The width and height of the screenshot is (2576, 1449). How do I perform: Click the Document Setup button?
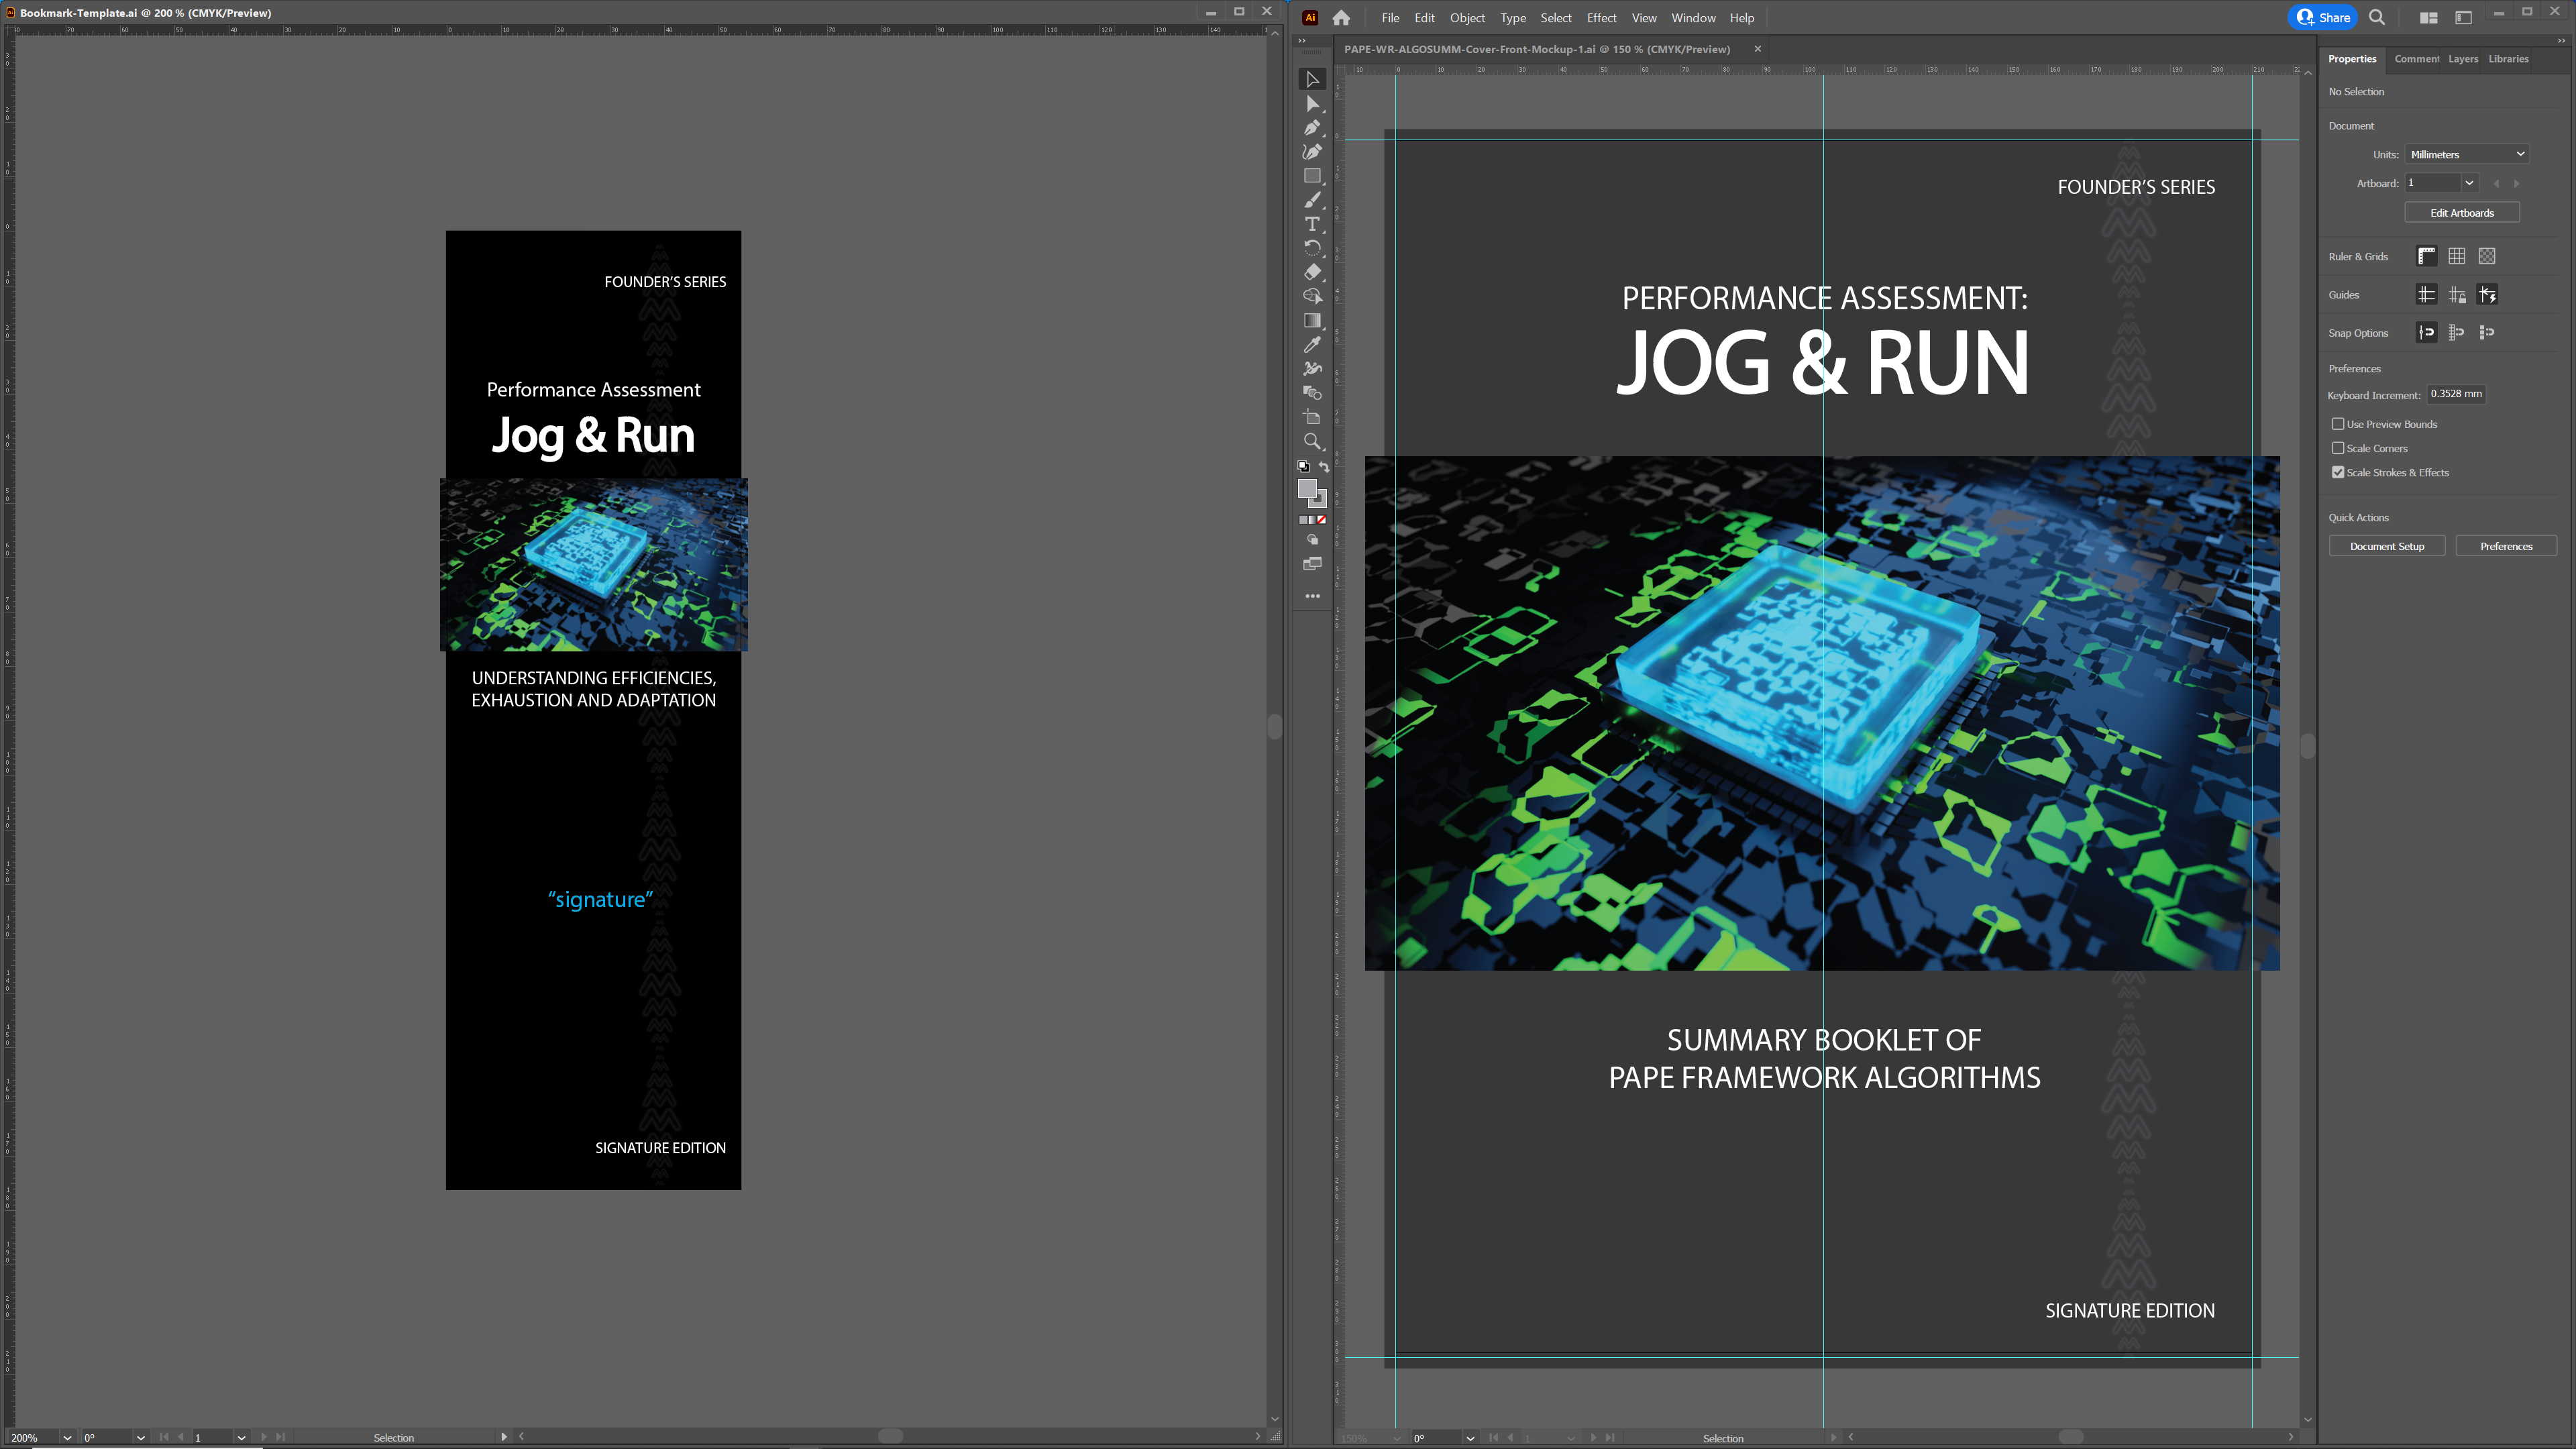[x=2387, y=546]
